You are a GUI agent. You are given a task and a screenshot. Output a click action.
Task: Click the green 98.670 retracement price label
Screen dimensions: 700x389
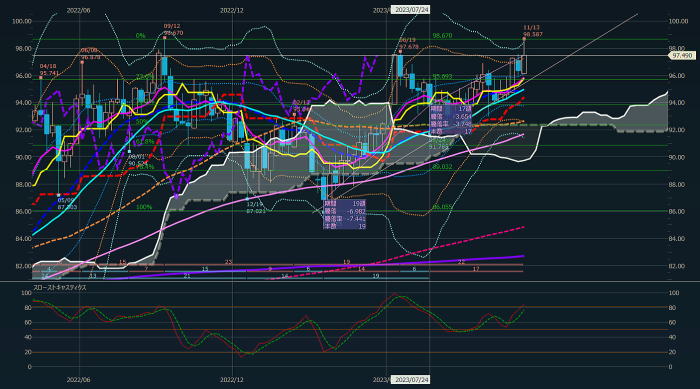pos(442,36)
